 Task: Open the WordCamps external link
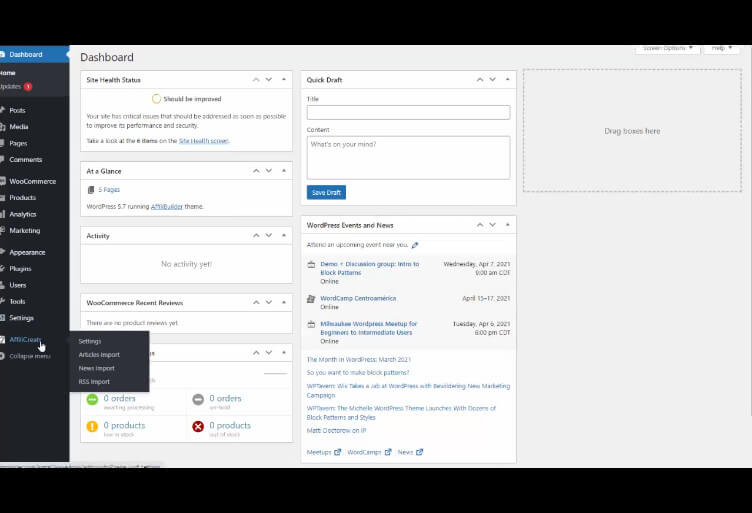pos(369,452)
